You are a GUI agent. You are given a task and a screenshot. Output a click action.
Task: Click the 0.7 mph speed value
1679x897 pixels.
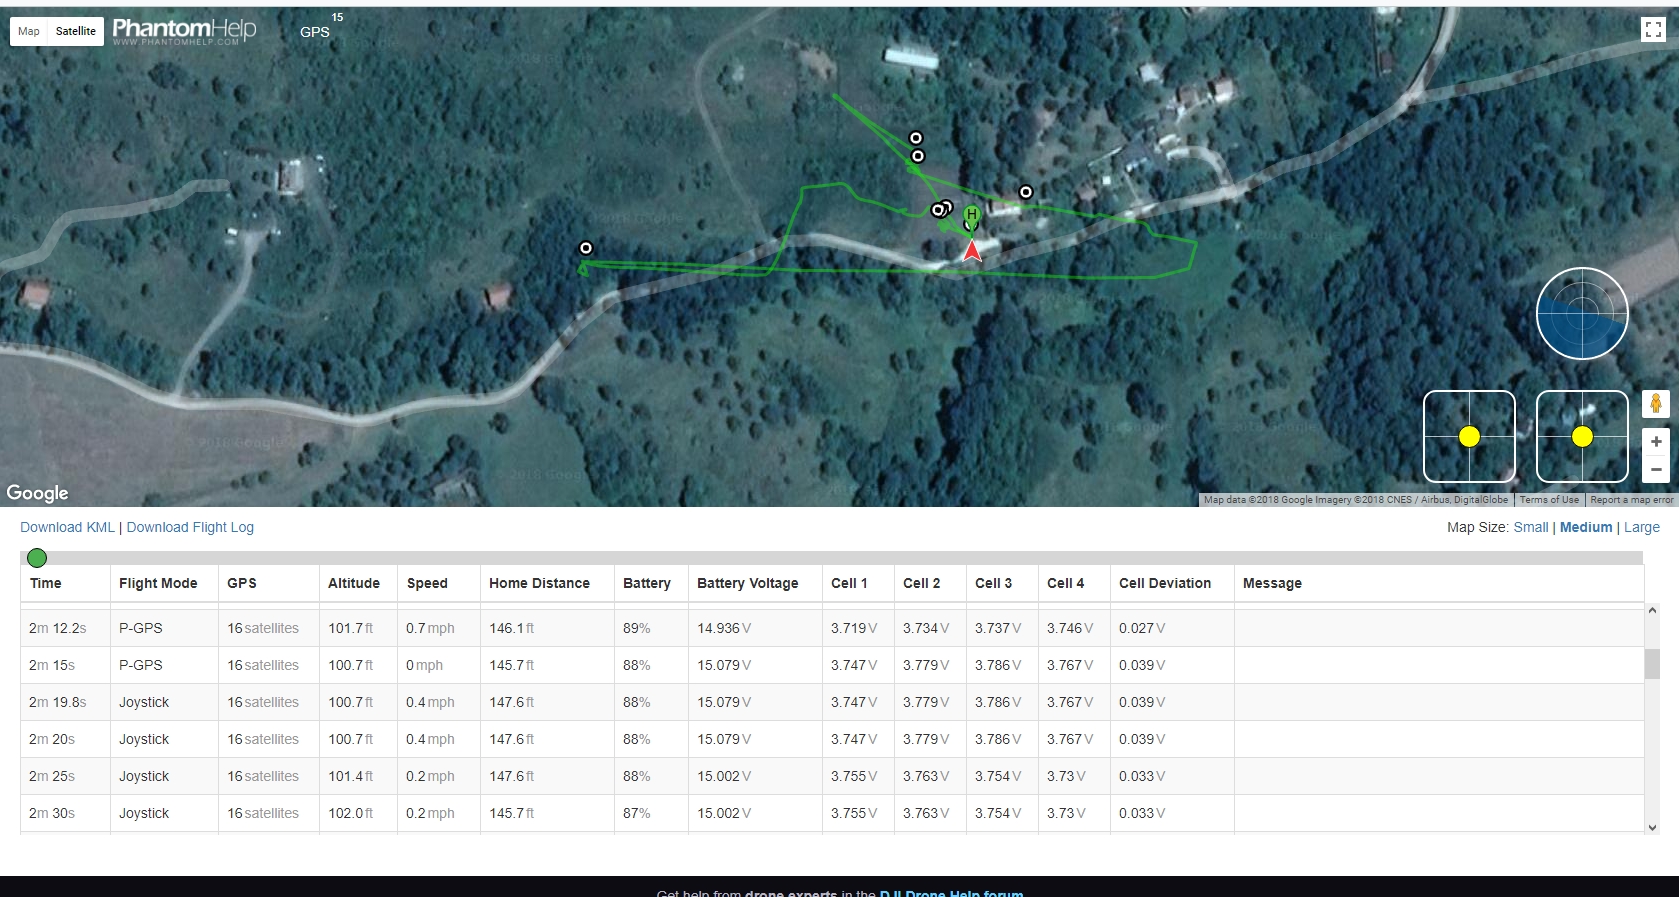tap(430, 628)
